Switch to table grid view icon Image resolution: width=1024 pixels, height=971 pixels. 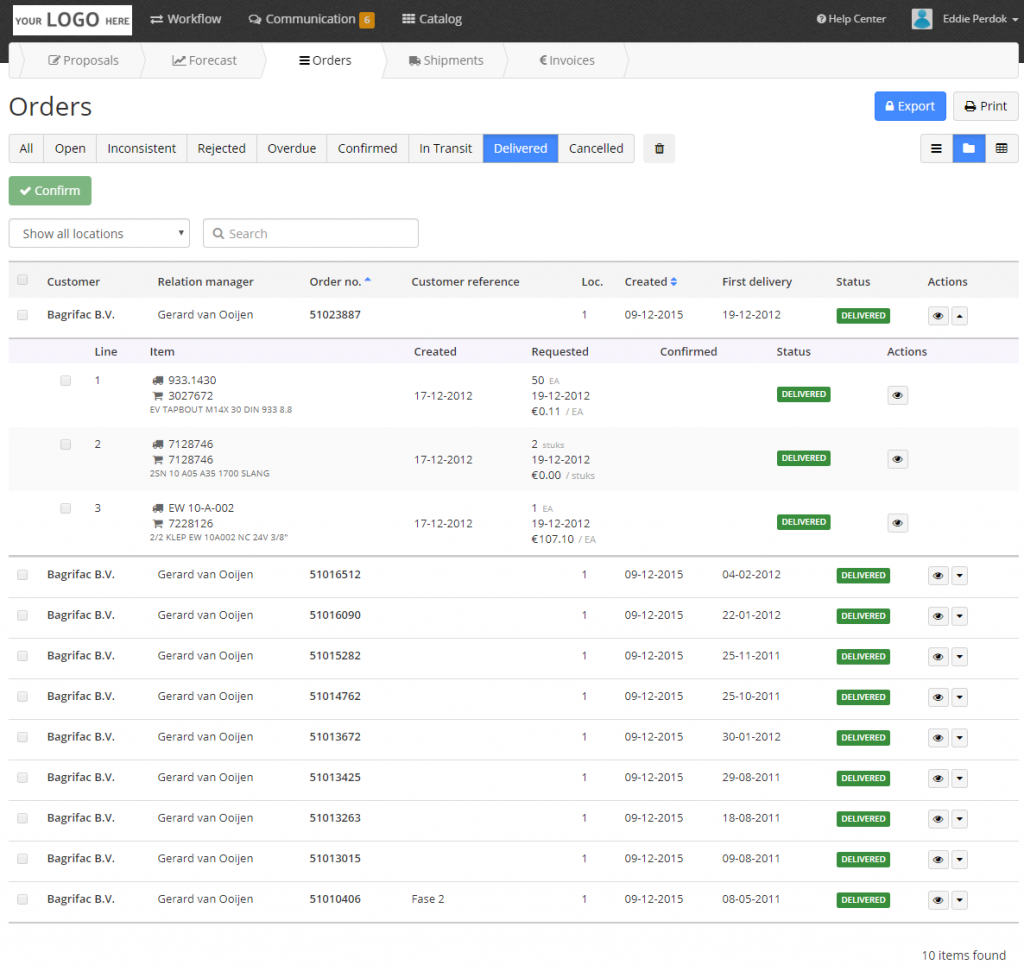click(x=1001, y=149)
